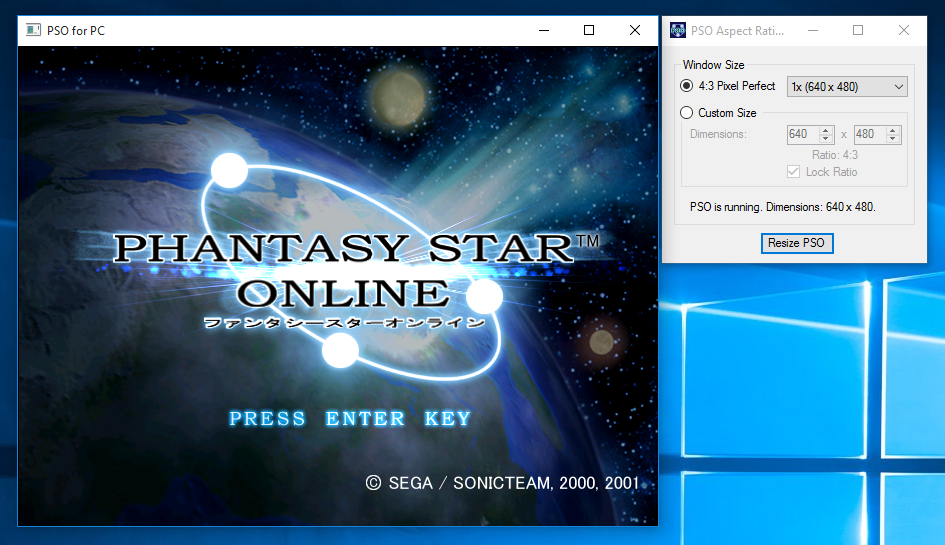945x545 pixels.
Task: Click the width field showing 640
Action: pyautogui.click(x=803, y=134)
